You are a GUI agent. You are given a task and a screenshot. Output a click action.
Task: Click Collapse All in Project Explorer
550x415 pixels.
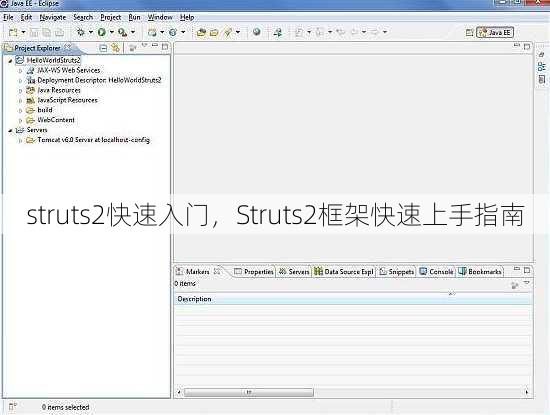[x=103, y=48]
